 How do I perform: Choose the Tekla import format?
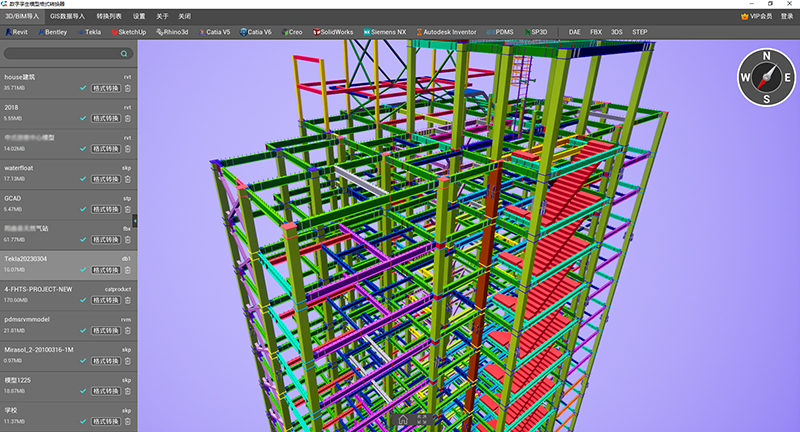[x=89, y=32]
